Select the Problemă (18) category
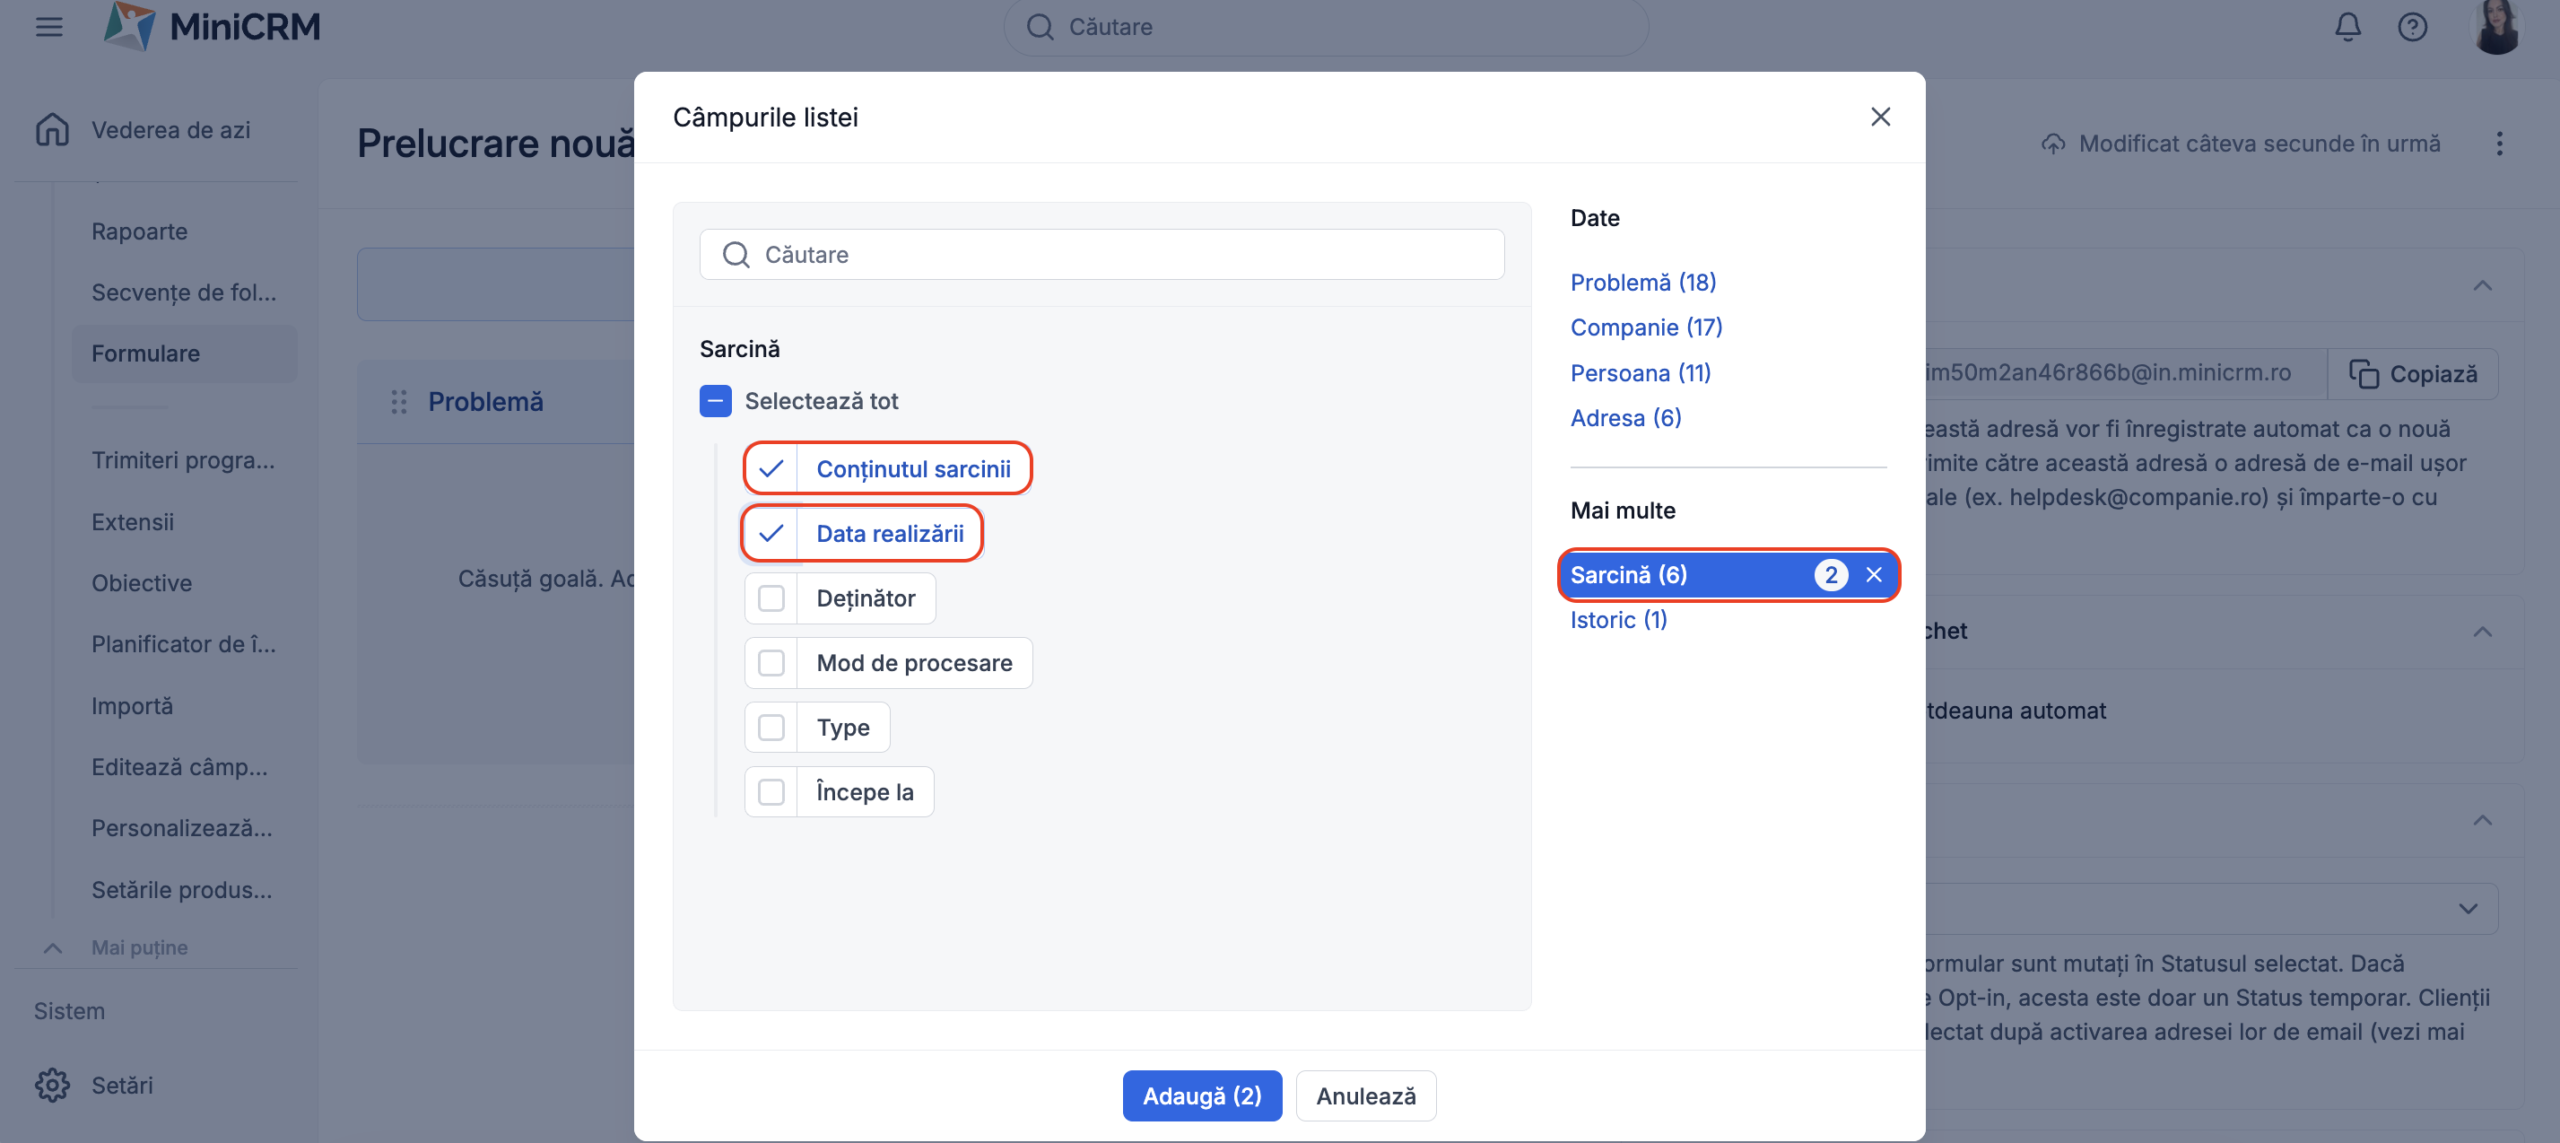 1642,283
